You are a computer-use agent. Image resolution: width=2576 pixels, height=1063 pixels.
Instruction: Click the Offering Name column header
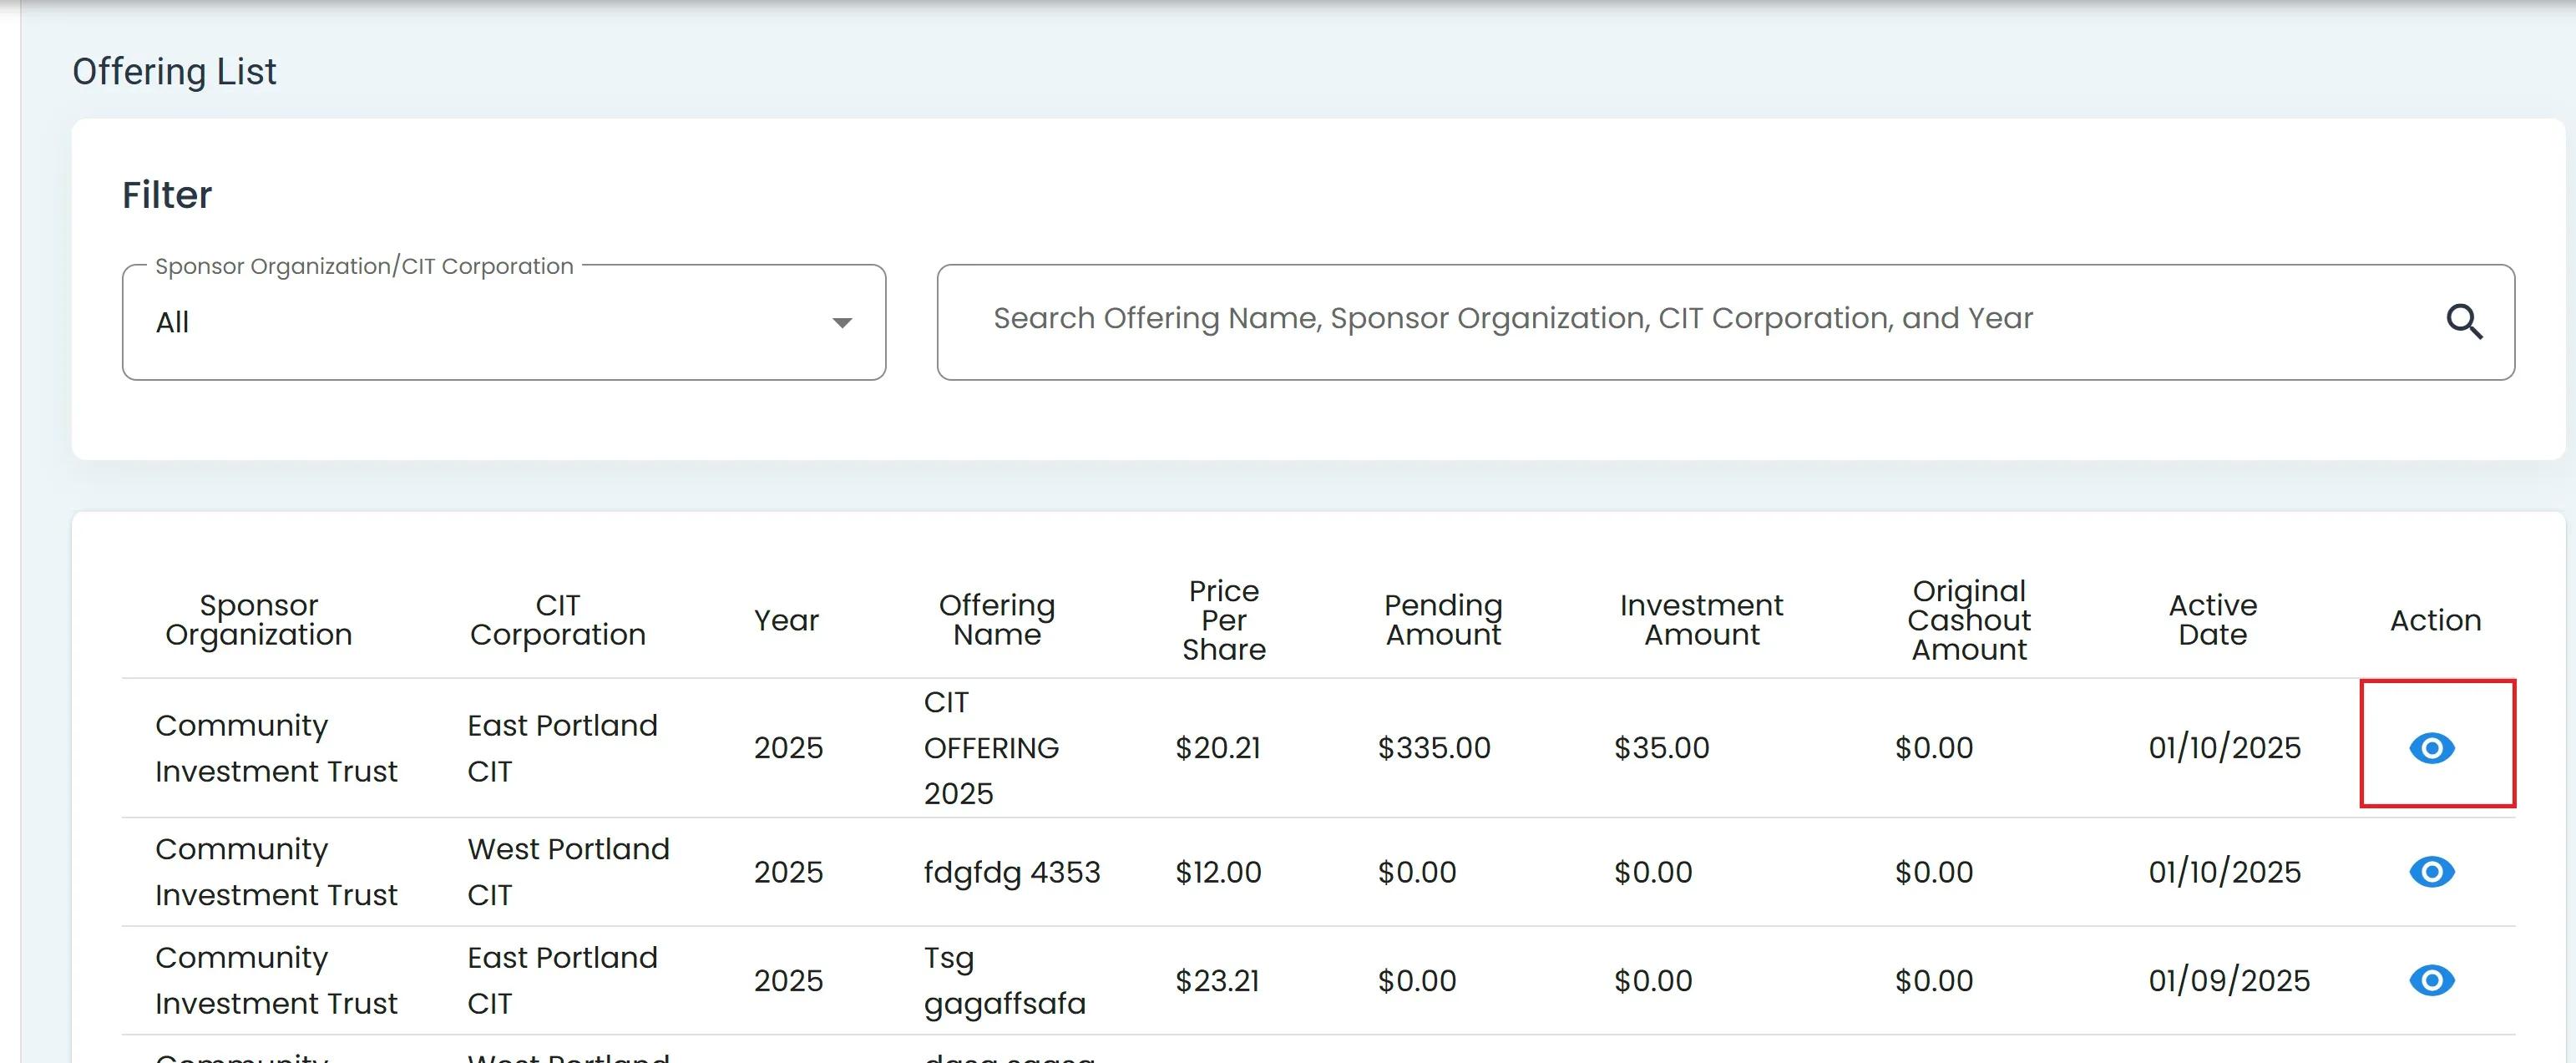[x=996, y=620]
